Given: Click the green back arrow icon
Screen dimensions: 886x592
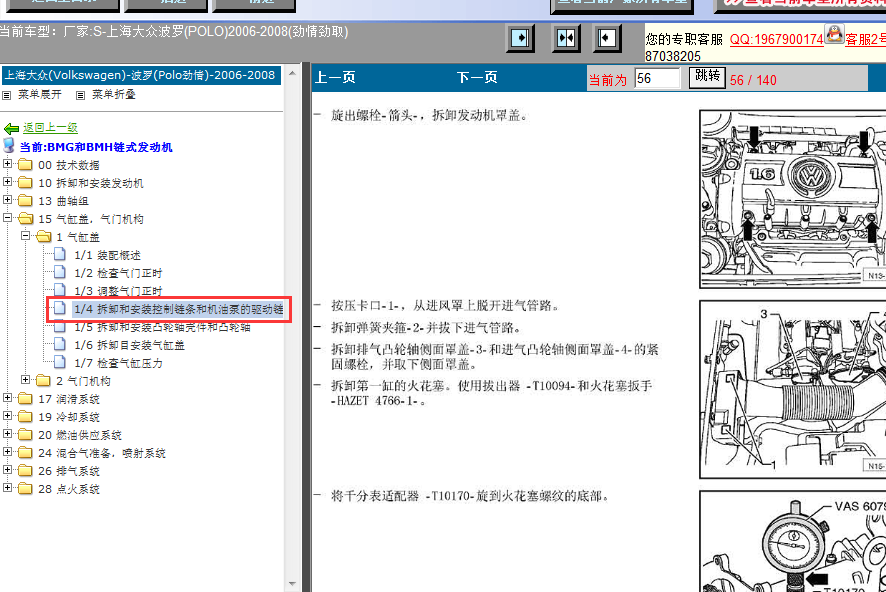Looking at the screenshot, I should (x=11, y=128).
